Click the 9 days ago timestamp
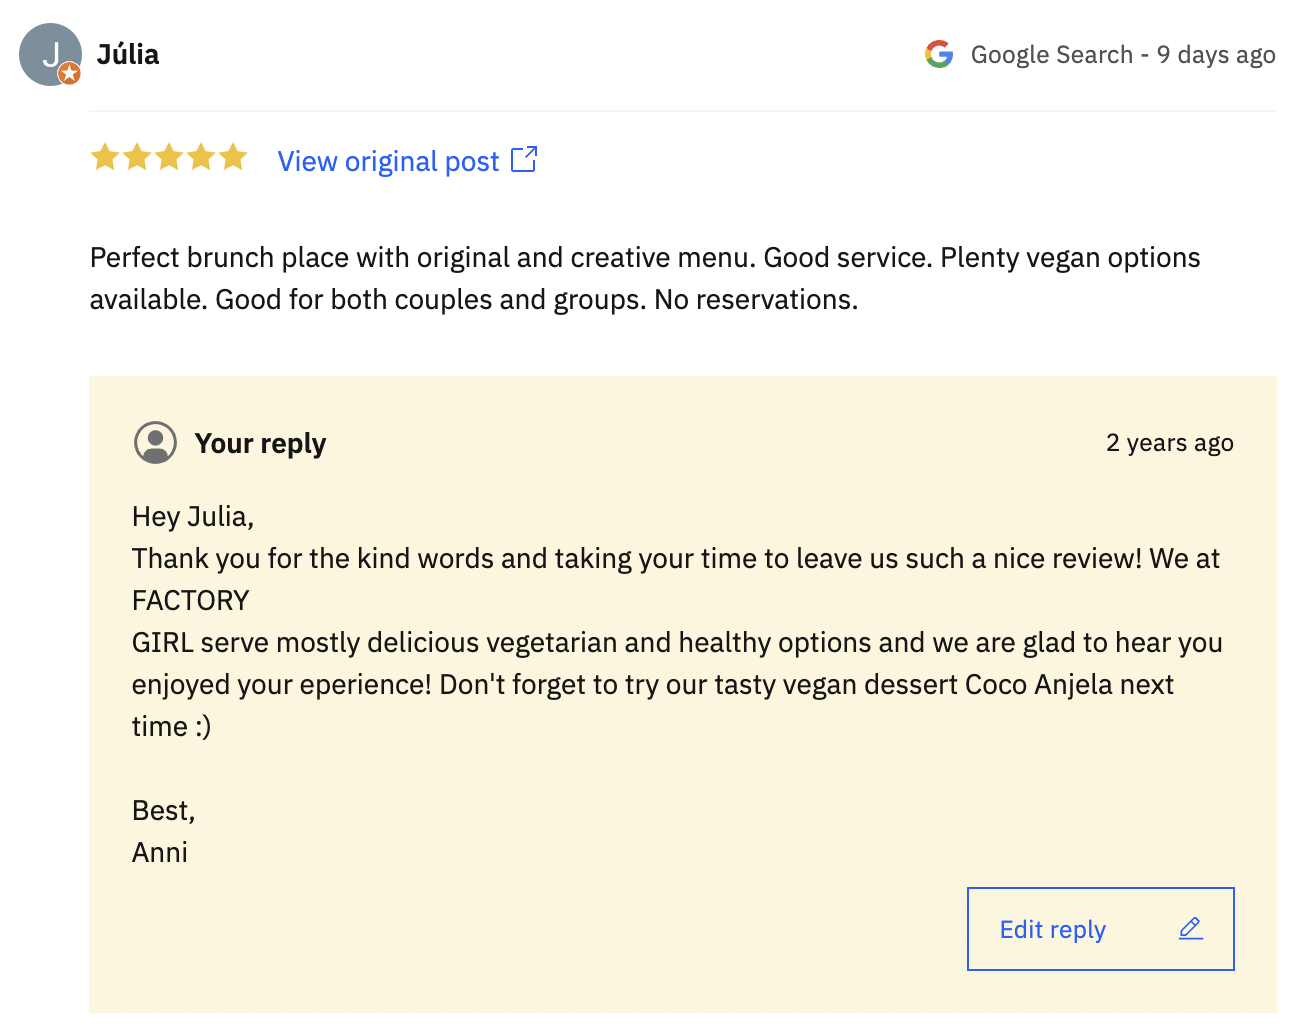The image size is (1304, 1036). (1216, 54)
